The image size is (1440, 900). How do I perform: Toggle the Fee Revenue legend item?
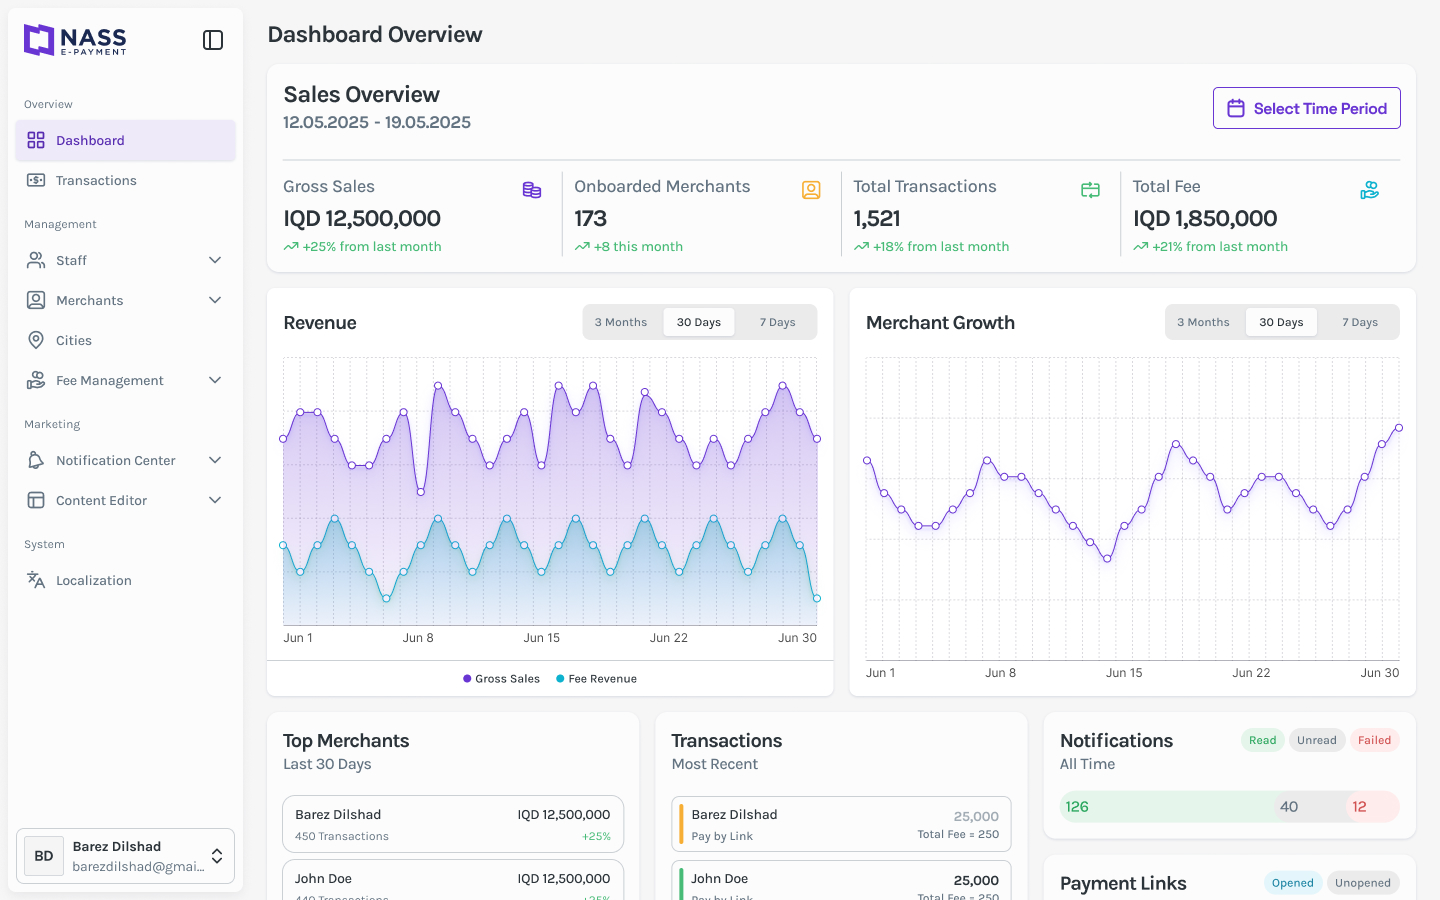[x=596, y=679]
